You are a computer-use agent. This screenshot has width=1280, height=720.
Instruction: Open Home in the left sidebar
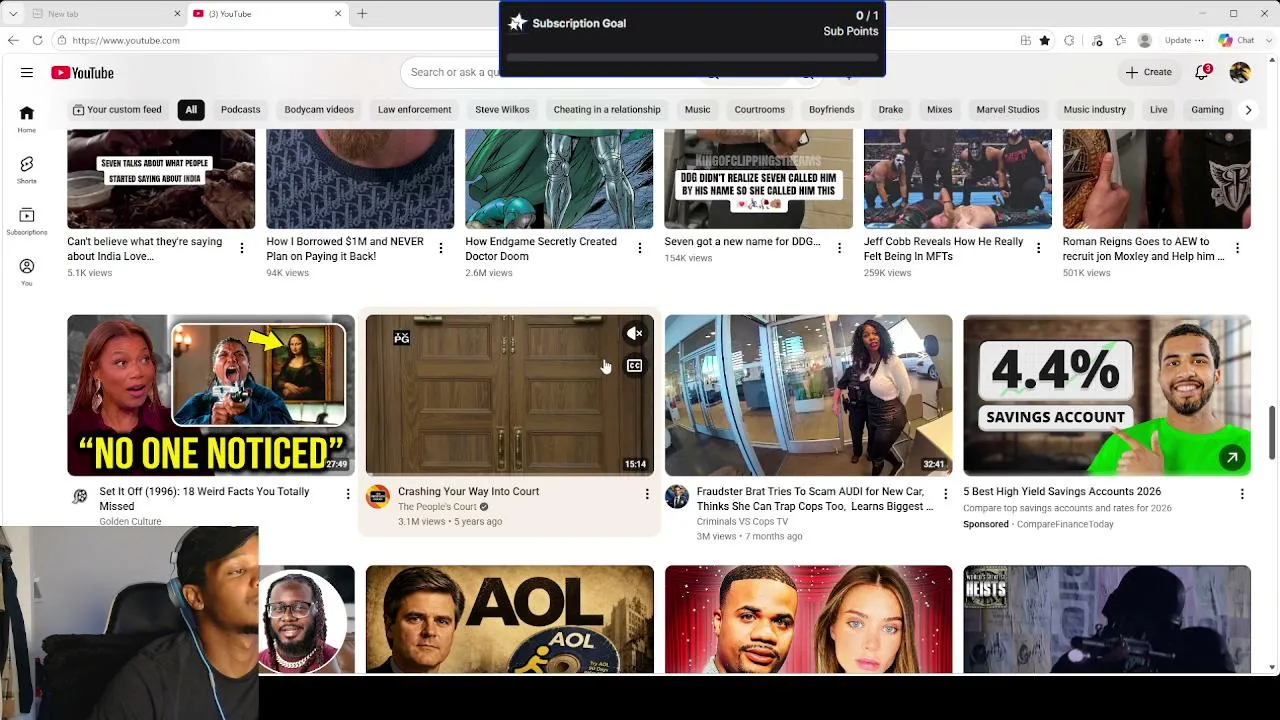[x=27, y=119]
